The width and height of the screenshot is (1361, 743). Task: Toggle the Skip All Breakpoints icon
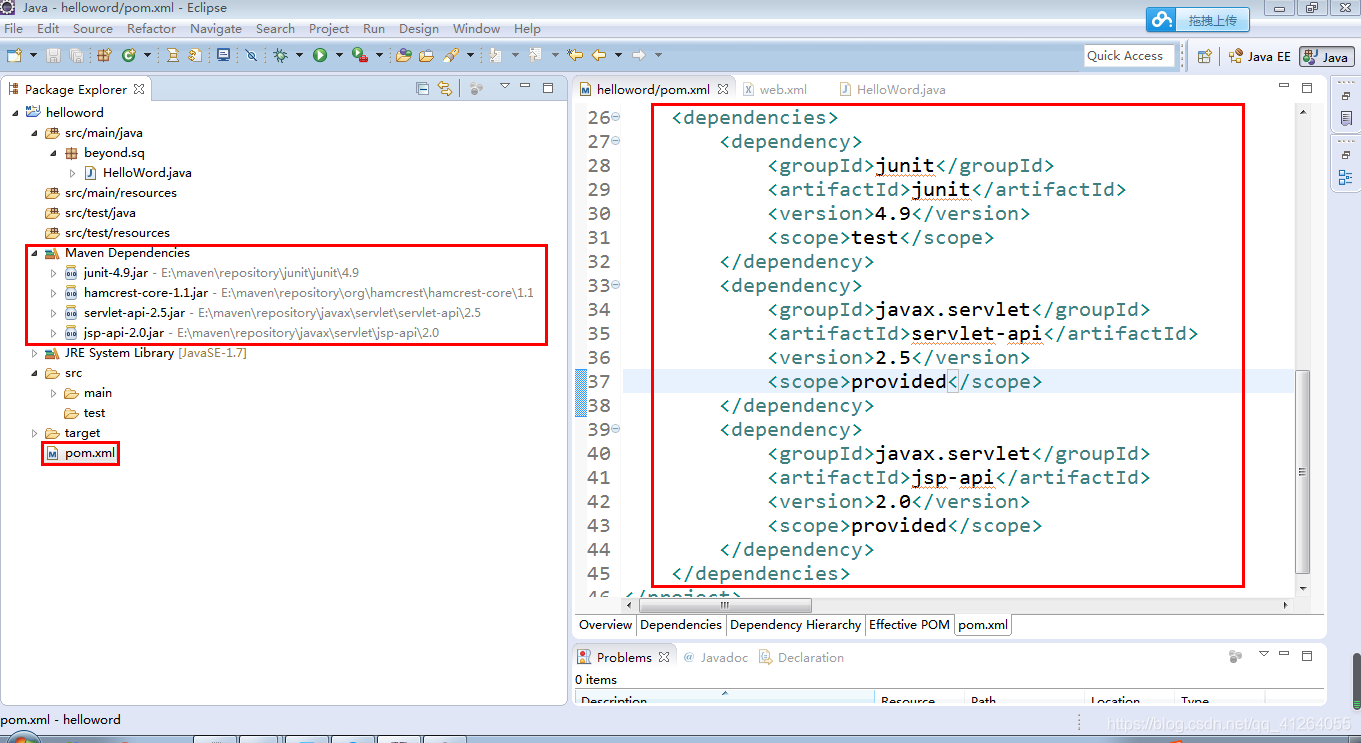point(251,55)
